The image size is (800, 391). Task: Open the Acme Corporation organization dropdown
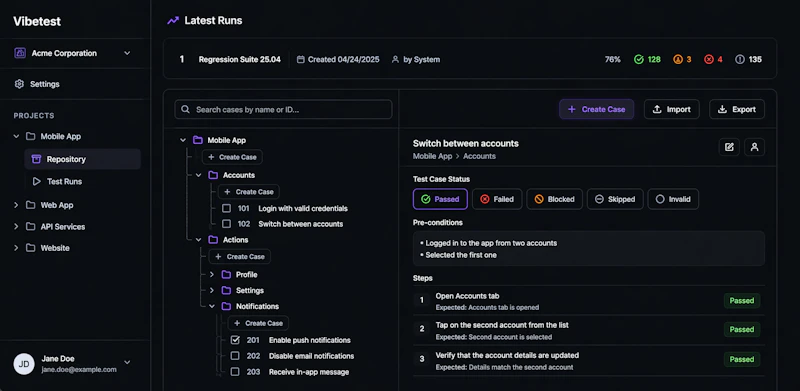(x=128, y=53)
